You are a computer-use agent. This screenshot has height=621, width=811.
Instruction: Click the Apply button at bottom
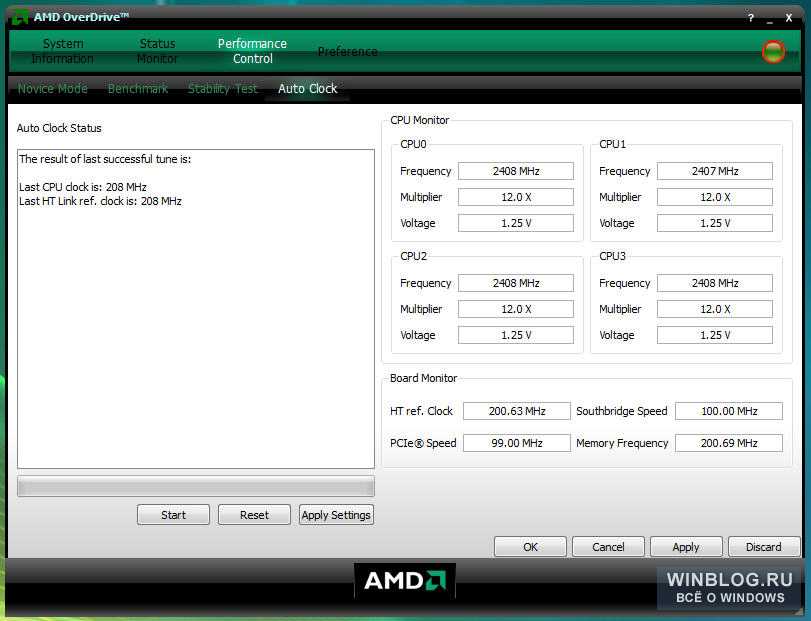686,547
